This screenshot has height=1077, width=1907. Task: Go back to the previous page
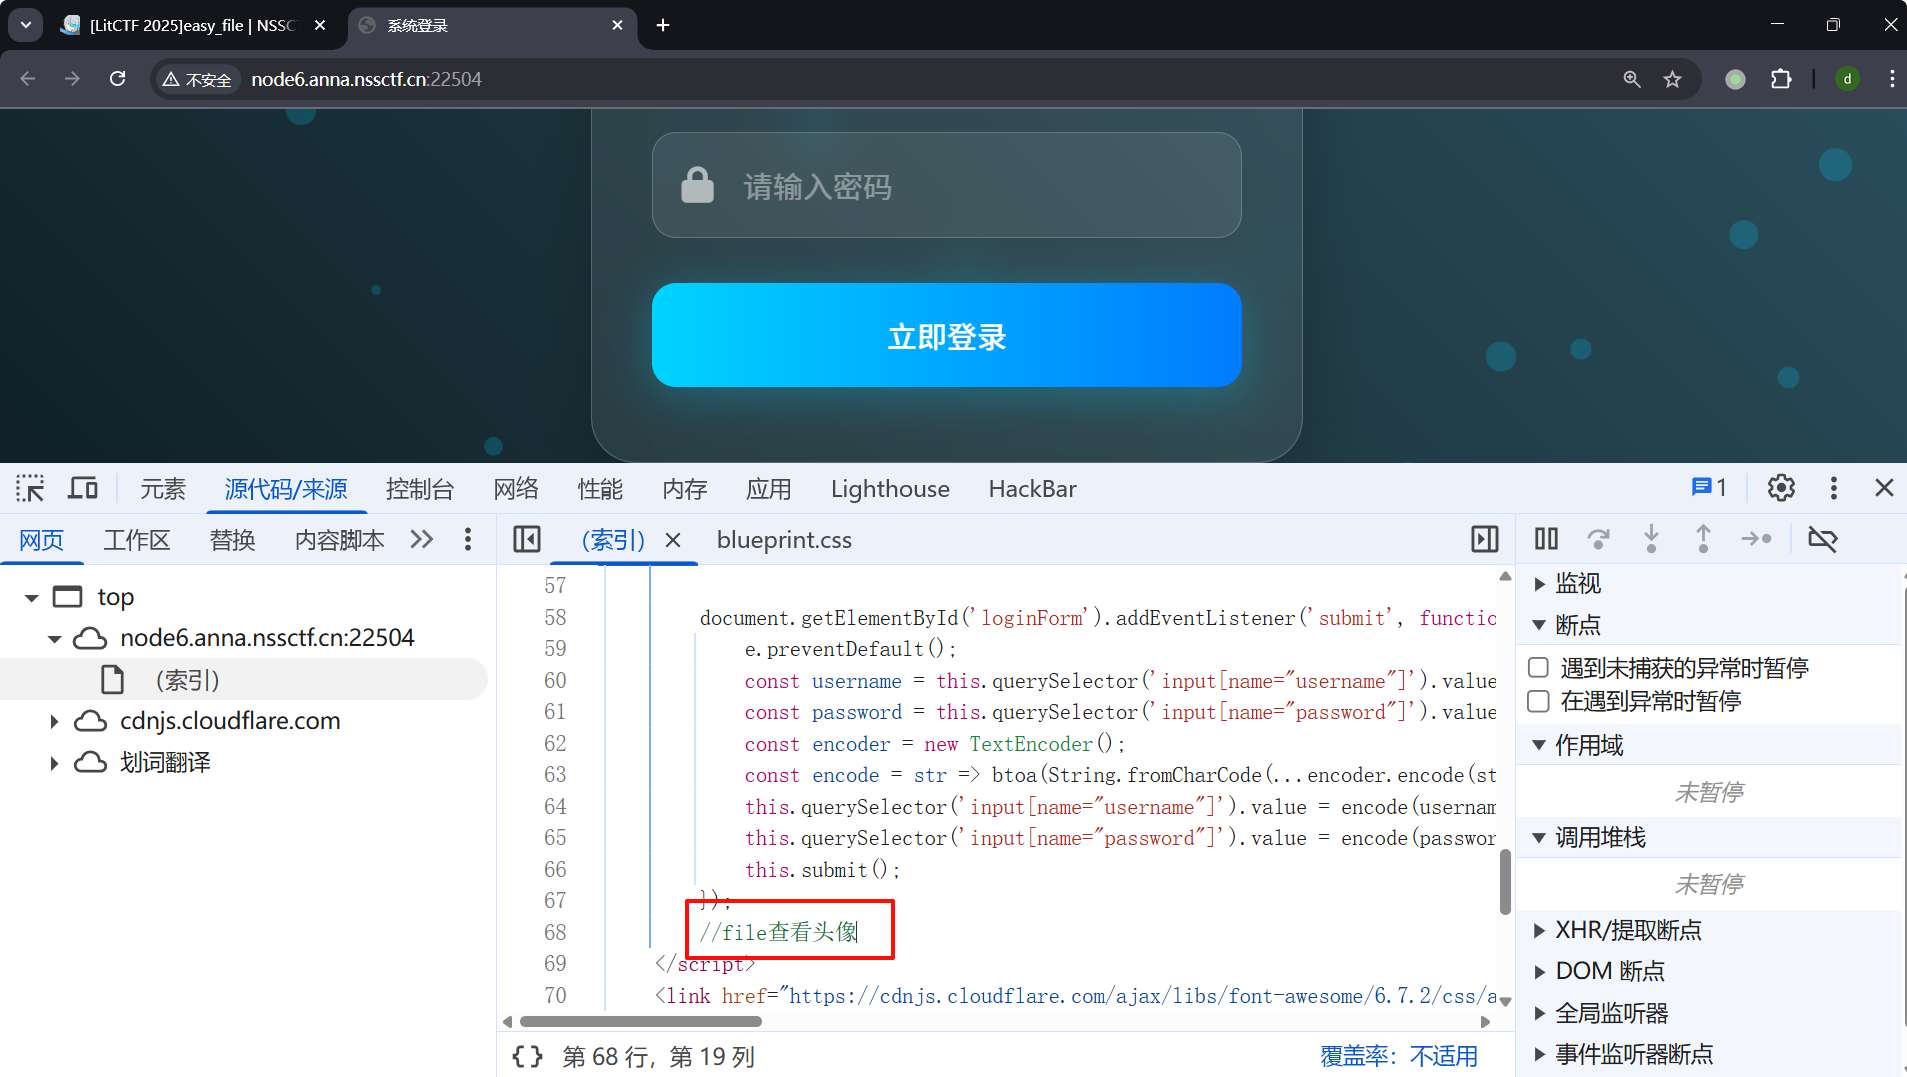tap(28, 79)
